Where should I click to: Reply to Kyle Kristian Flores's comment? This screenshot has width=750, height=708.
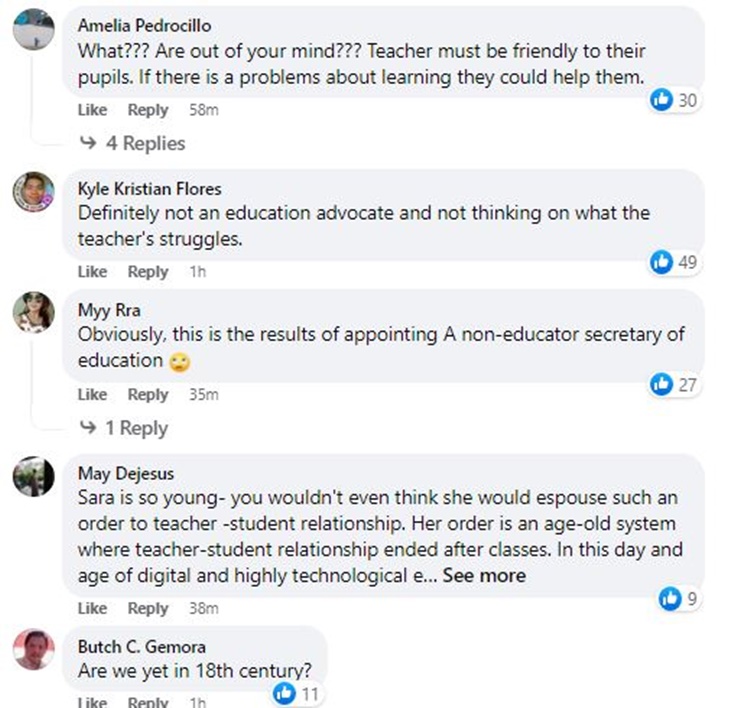point(148,272)
